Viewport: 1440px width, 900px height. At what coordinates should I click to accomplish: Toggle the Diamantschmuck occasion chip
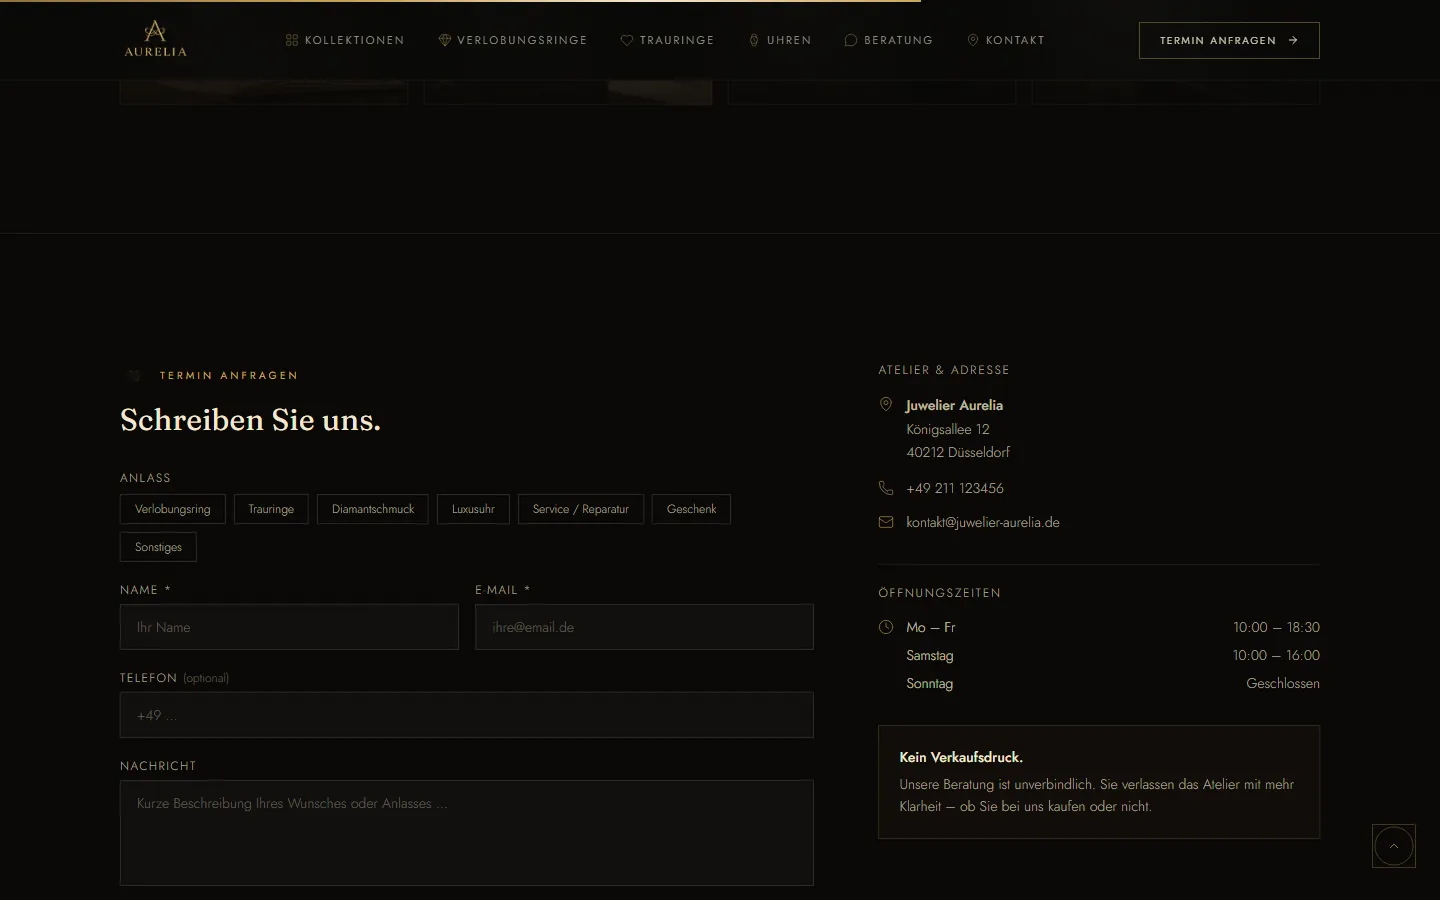point(373,509)
